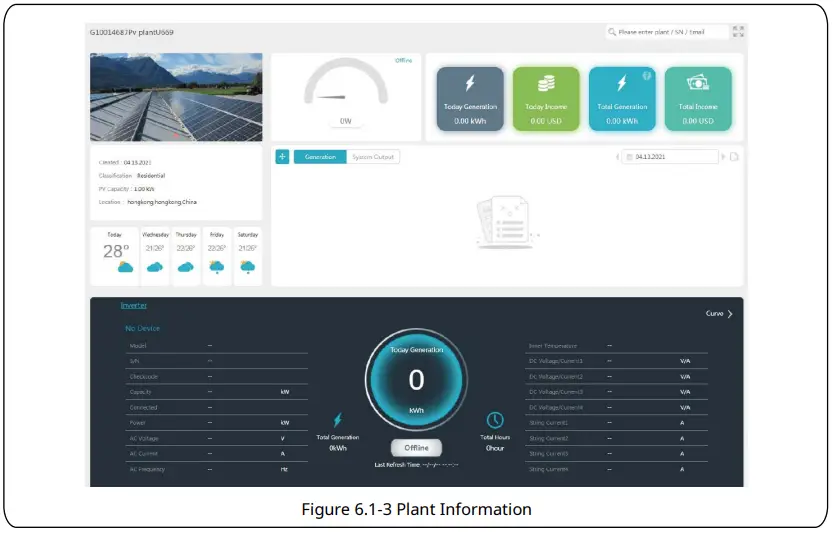Click DC Voltage/Current1 row

coord(616,361)
